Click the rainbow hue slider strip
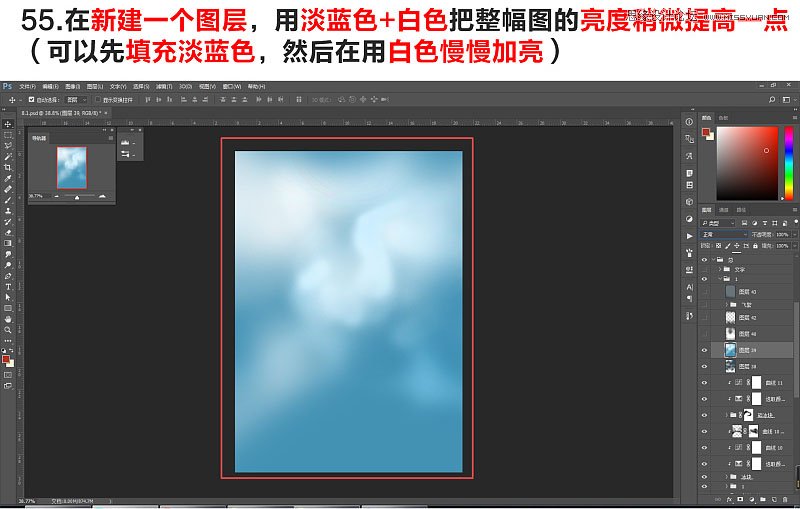The width and height of the screenshot is (800, 509). coord(788,163)
